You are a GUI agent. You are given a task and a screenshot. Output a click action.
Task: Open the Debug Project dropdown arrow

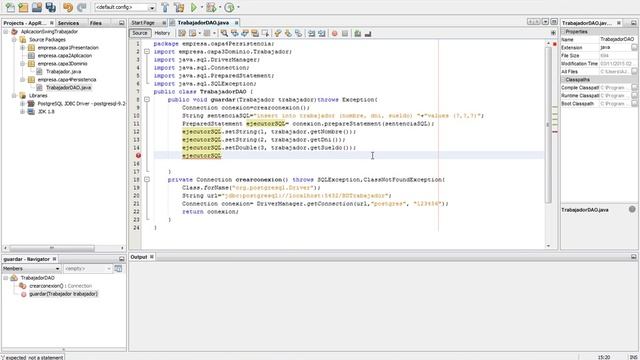(220, 7)
